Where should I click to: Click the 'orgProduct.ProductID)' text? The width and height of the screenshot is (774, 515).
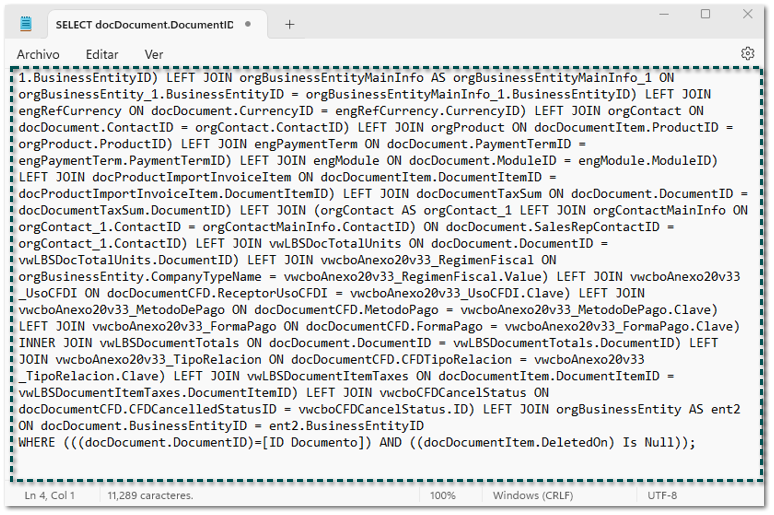[x=95, y=144]
